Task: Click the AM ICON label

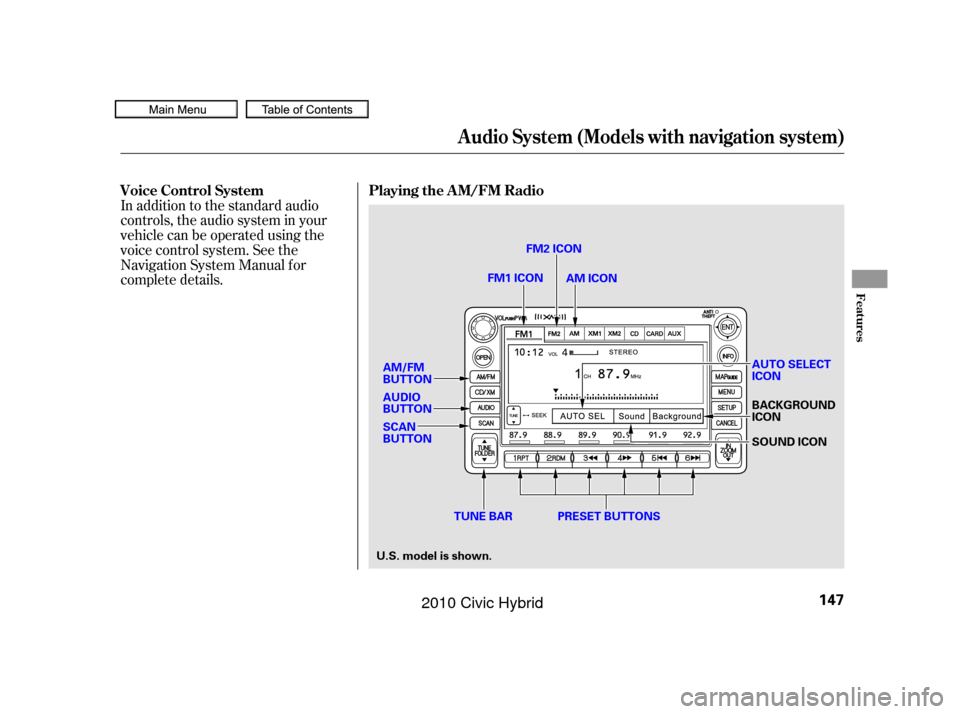Action: pos(591,278)
